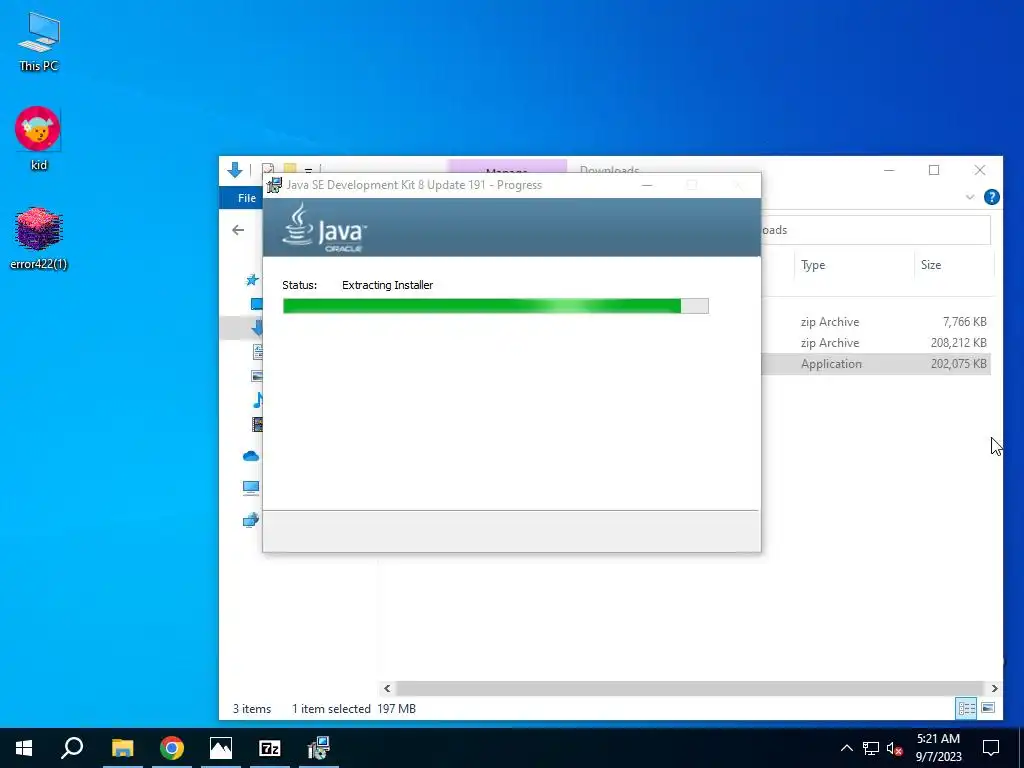The height and width of the screenshot is (768, 1024).
Task: Select This PC in Explorer sidebar
Action: click(x=251, y=487)
